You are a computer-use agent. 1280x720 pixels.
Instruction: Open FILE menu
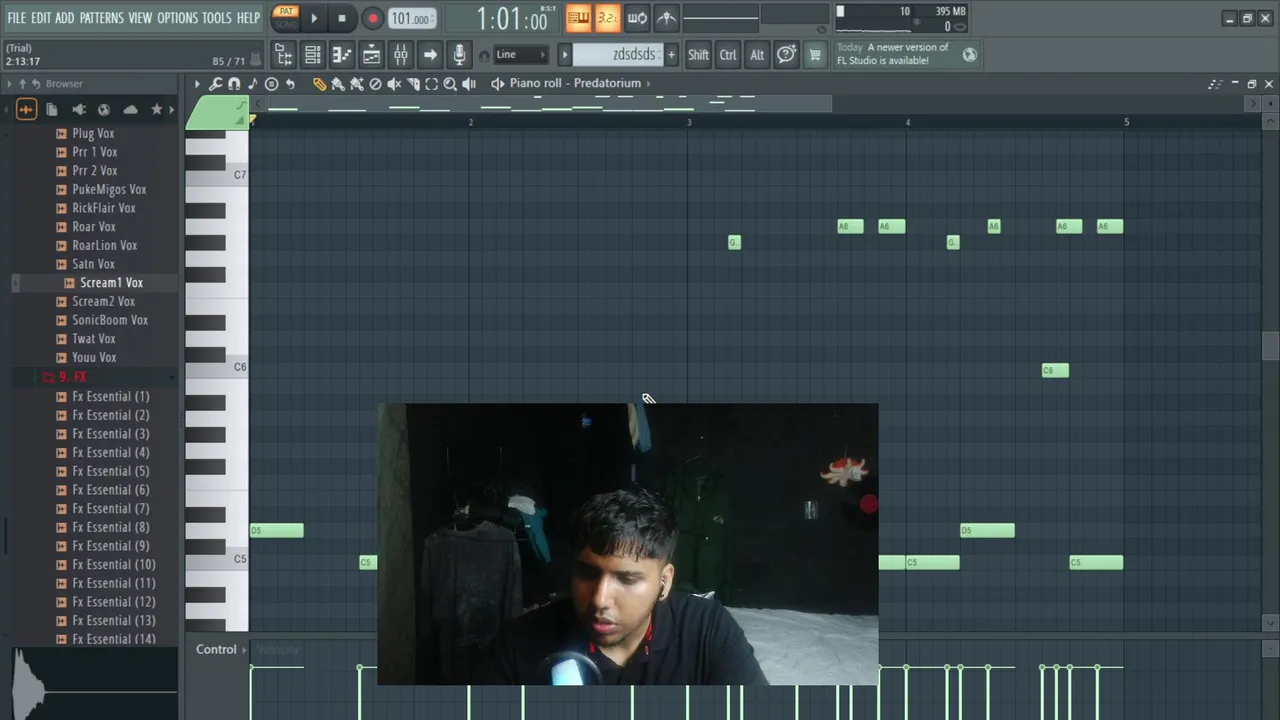click(x=17, y=18)
